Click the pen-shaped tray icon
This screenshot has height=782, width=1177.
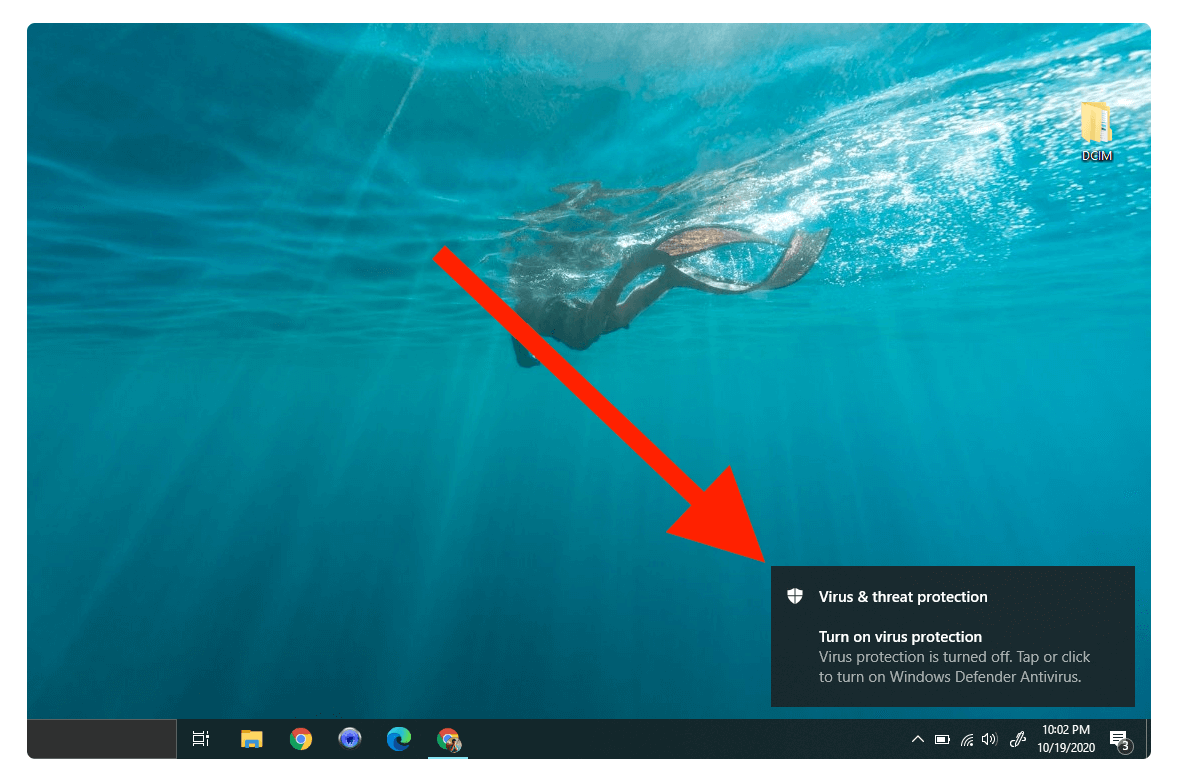[1018, 740]
